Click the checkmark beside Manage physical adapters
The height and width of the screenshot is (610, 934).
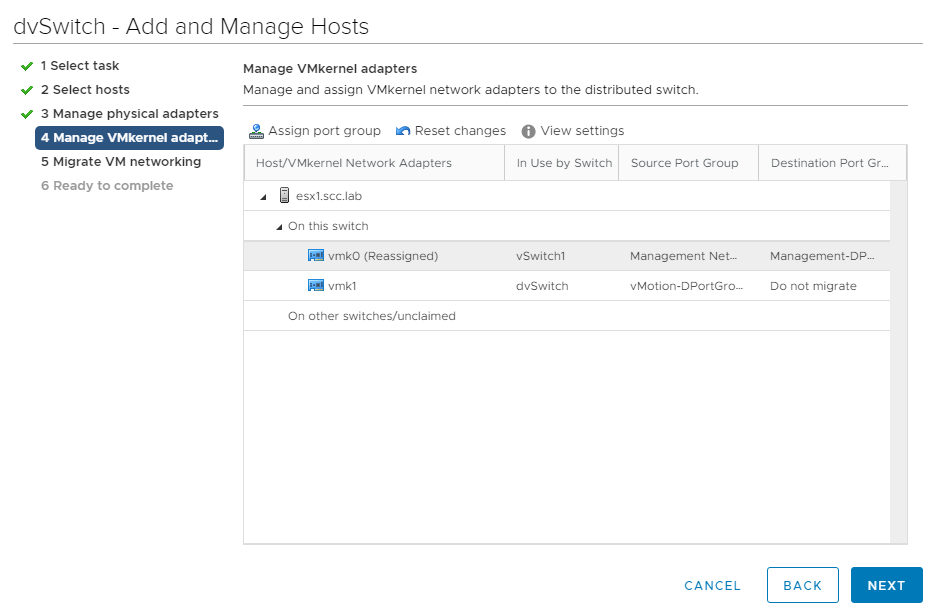pos(24,113)
